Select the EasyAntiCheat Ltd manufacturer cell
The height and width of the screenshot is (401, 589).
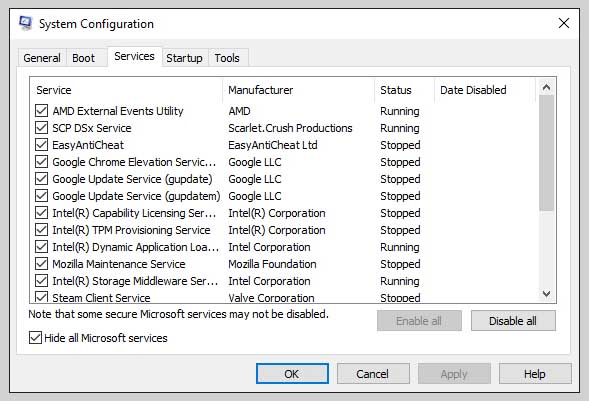point(273,145)
